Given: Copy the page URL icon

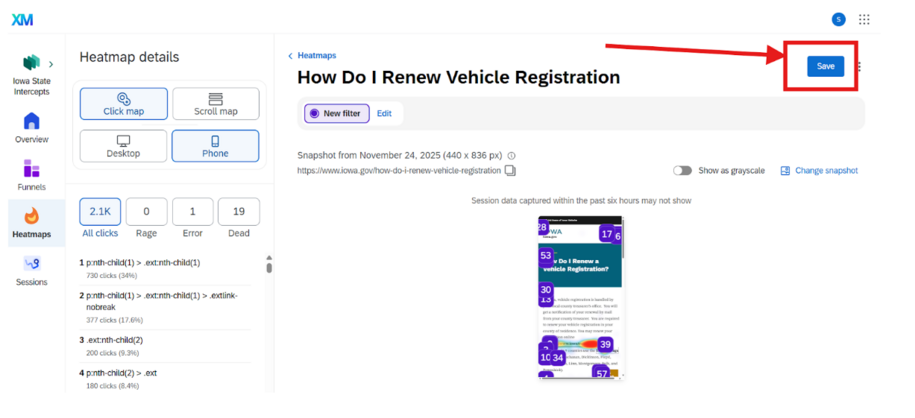Looking at the screenshot, I should click(x=510, y=171).
